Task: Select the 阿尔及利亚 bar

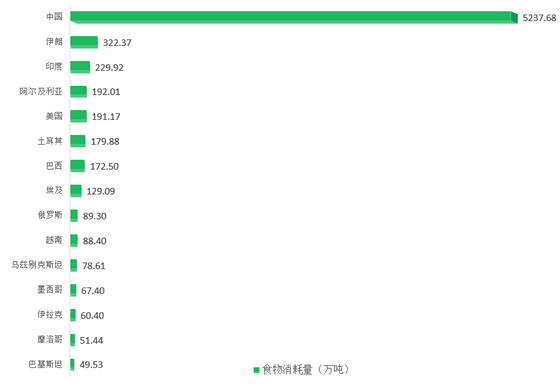Action: coord(79,92)
